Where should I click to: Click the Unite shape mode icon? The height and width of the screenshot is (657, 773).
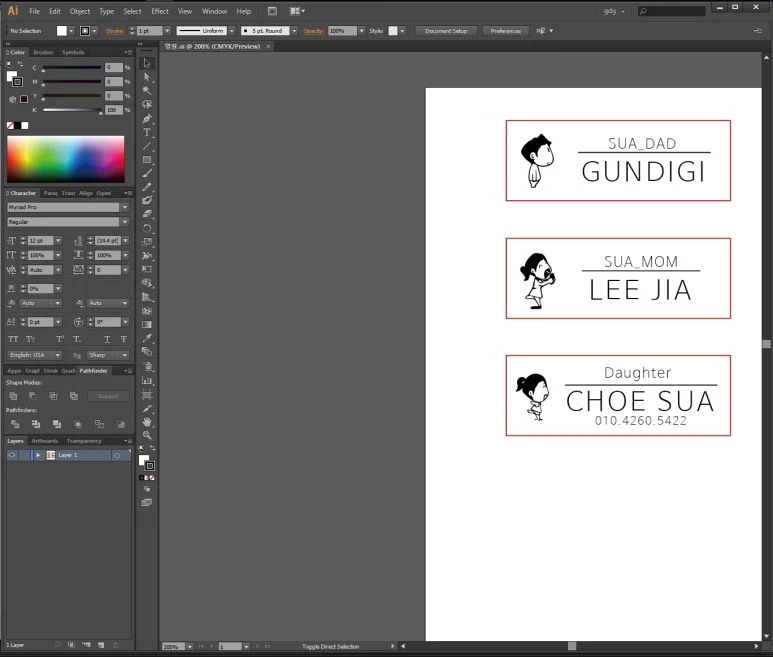(x=13, y=396)
